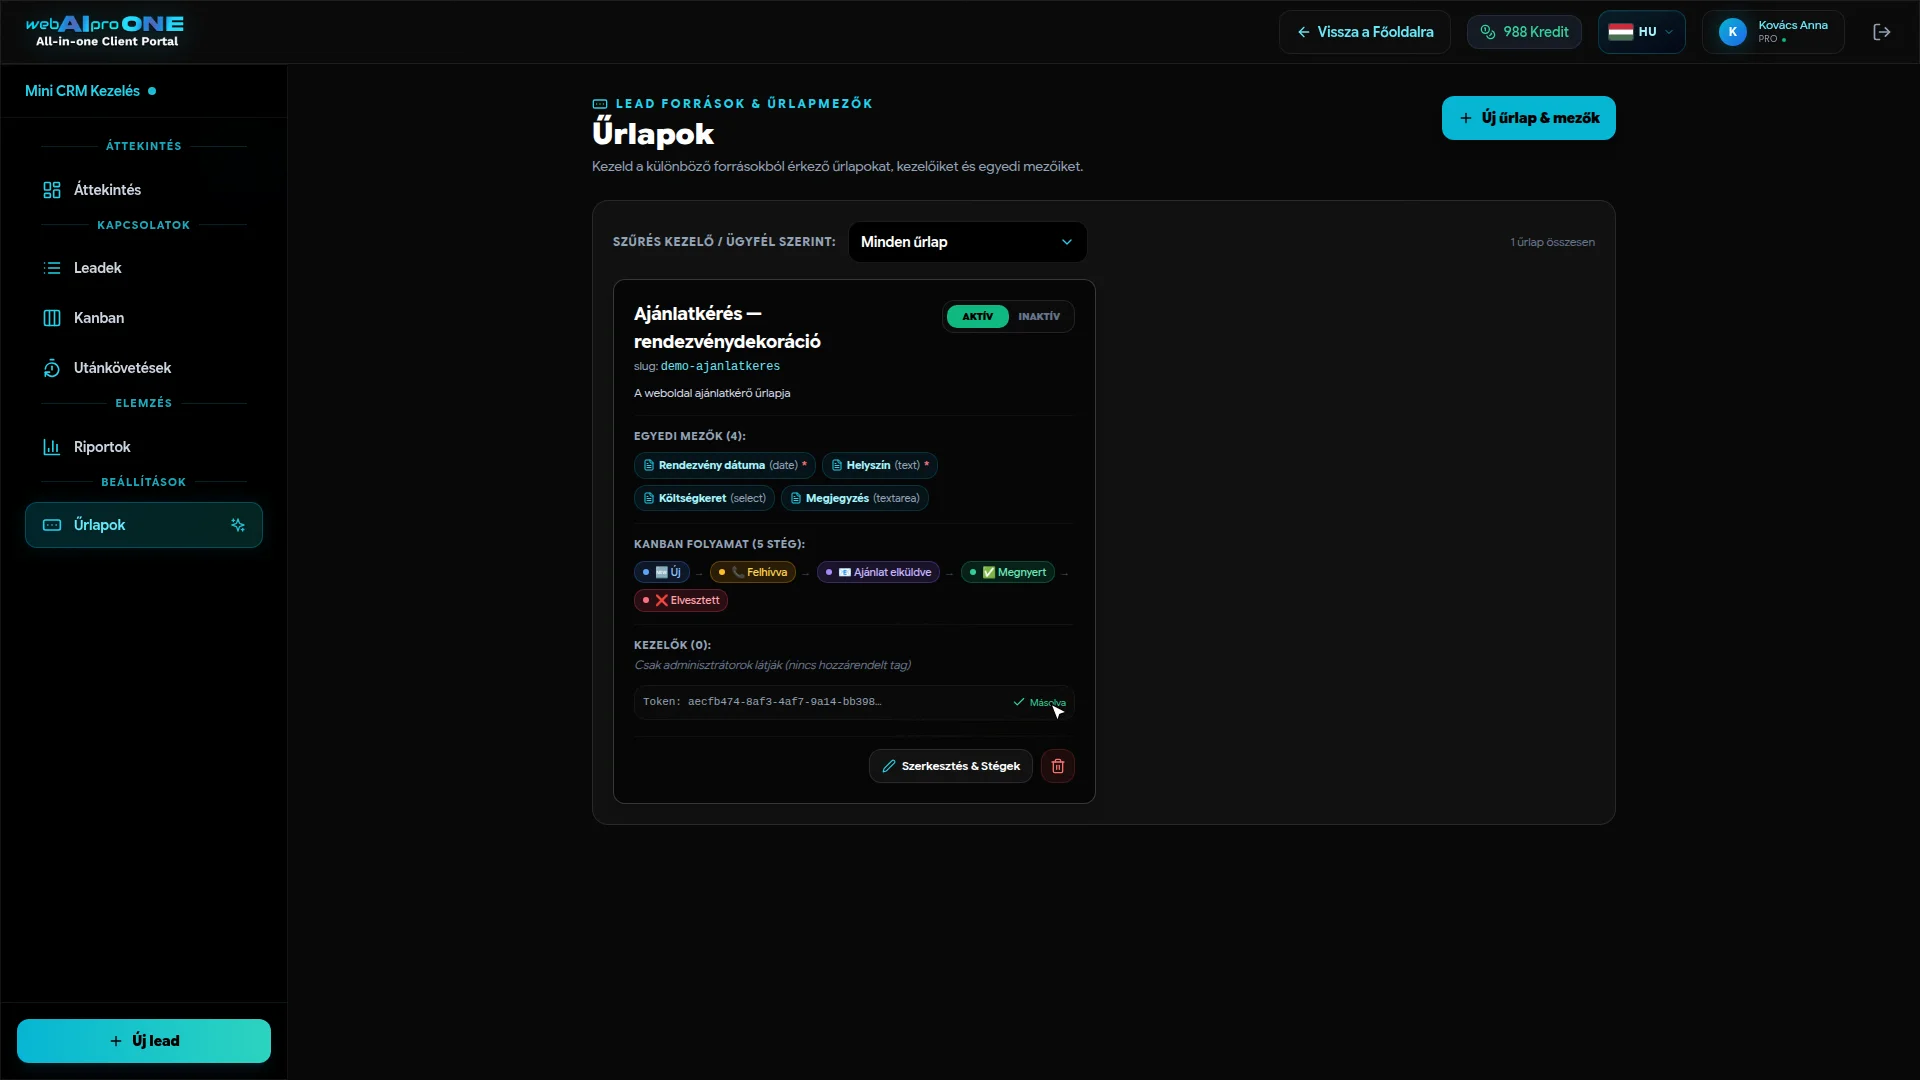Open the Áttekintés sidebar page
1920x1080 pixels.
144,190
